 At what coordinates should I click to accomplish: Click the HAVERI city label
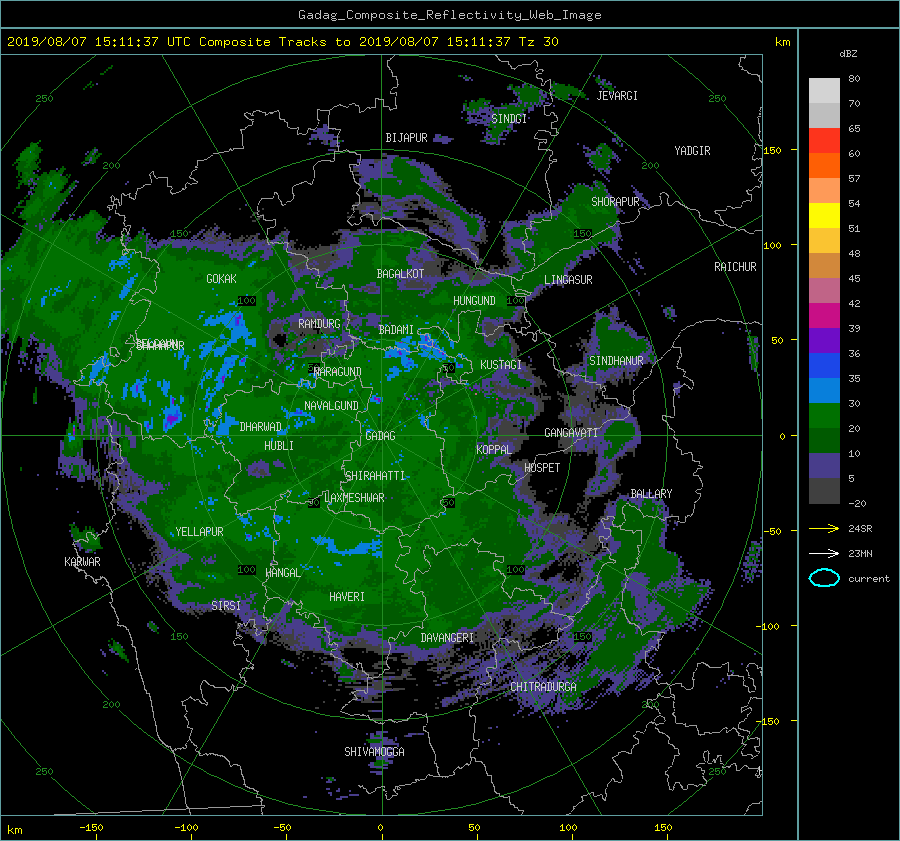[x=347, y=596]
